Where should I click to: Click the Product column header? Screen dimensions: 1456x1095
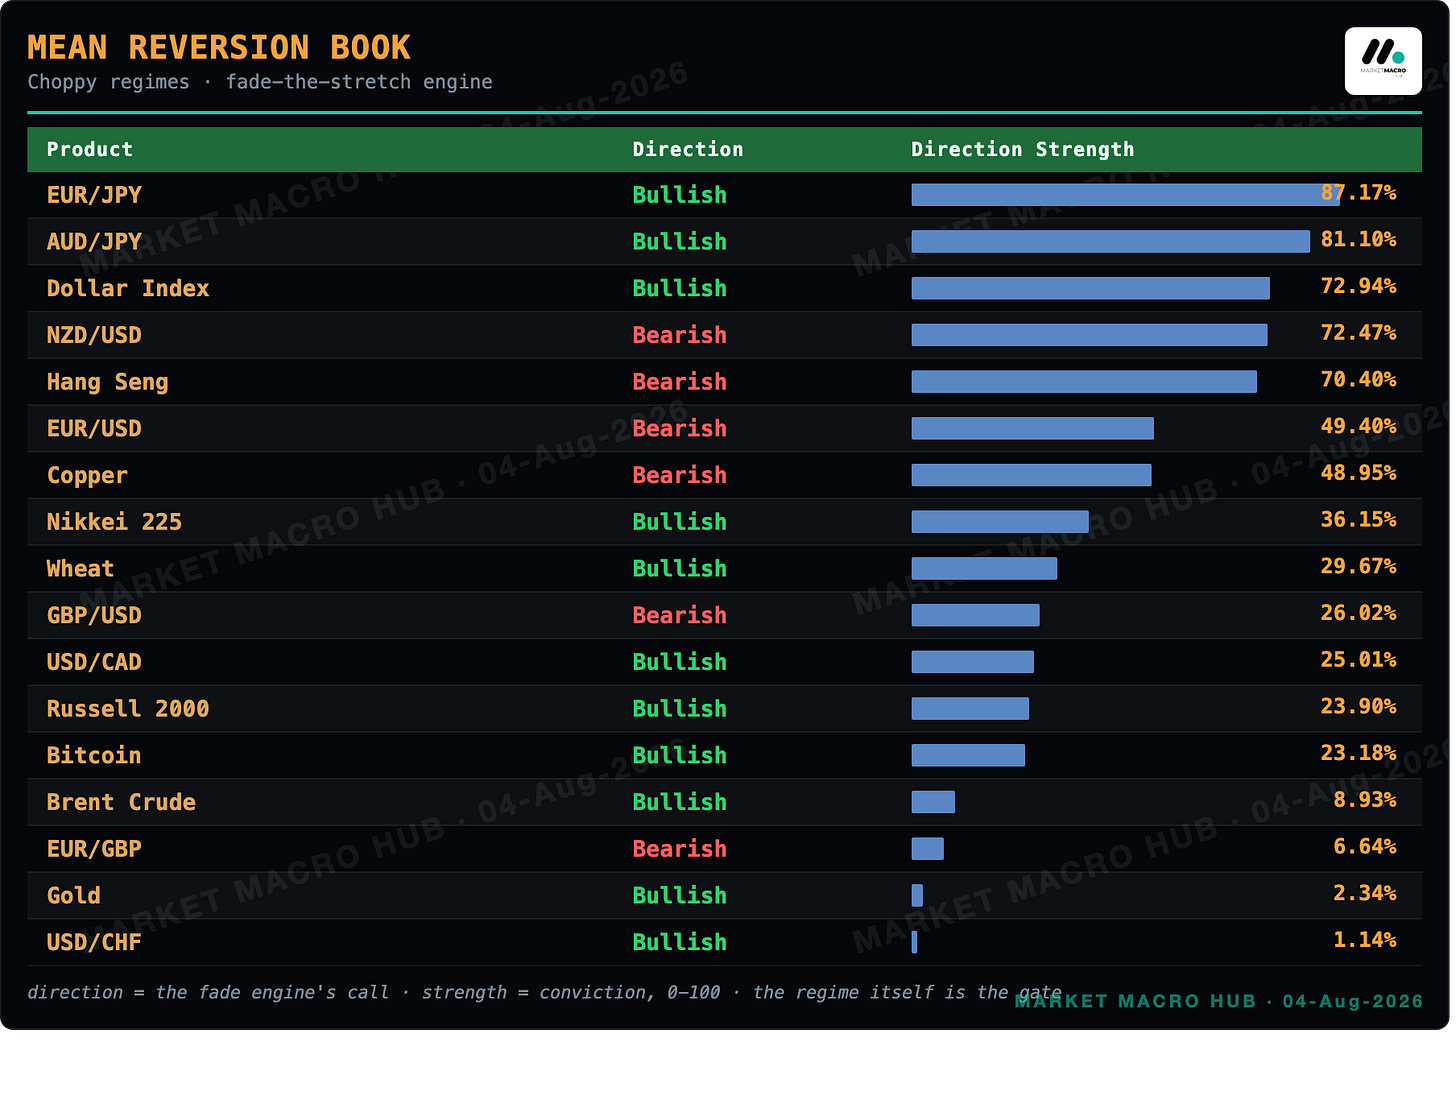pos(90,150)
